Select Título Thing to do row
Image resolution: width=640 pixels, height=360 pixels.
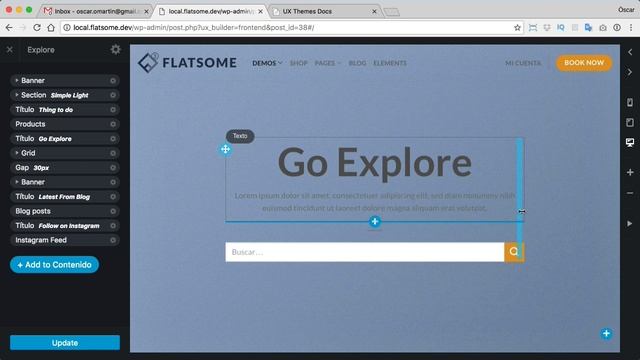[x=64, y=110]
